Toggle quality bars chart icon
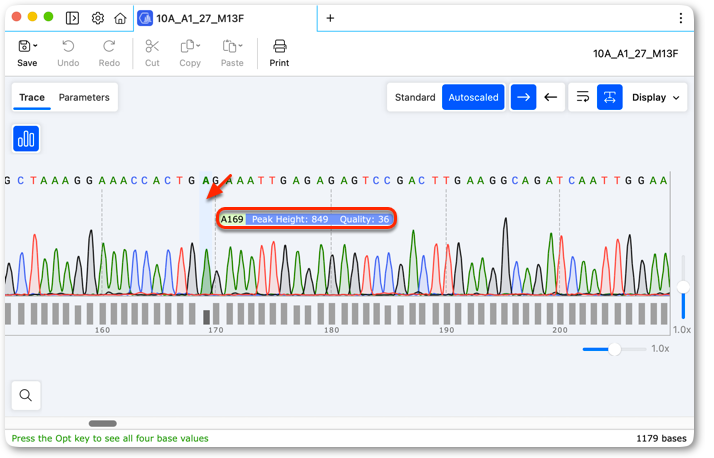This screenshot has height=458, width=714. click(26, 139)
